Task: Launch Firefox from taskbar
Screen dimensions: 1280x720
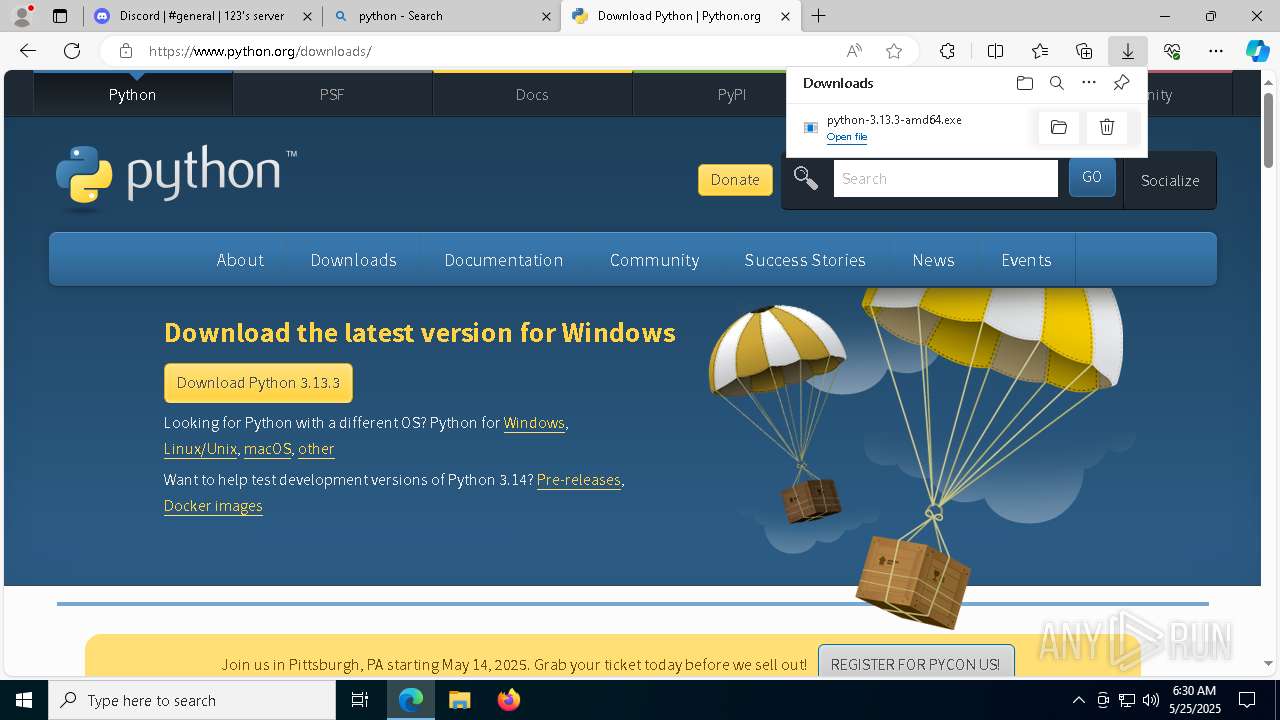Action: click(x=508, y=700)
